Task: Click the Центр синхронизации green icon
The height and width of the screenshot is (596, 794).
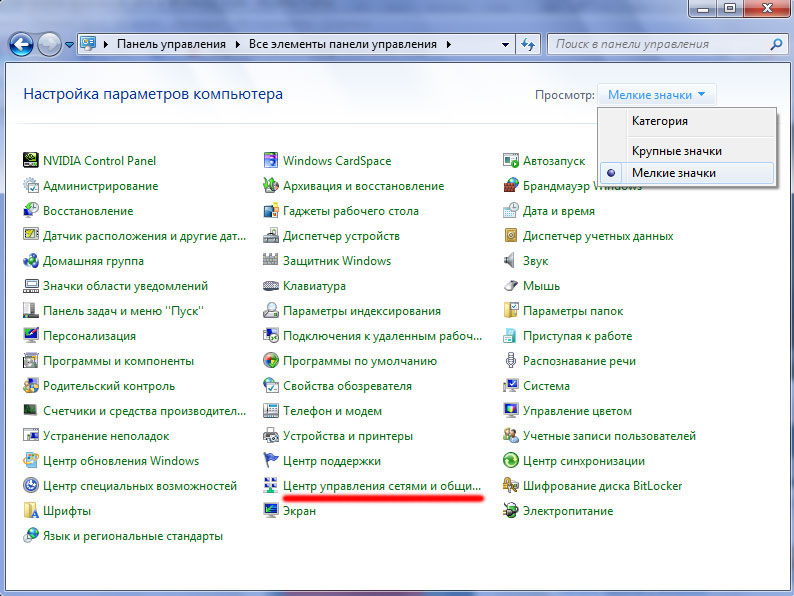Action: click(x=511, y=460)
